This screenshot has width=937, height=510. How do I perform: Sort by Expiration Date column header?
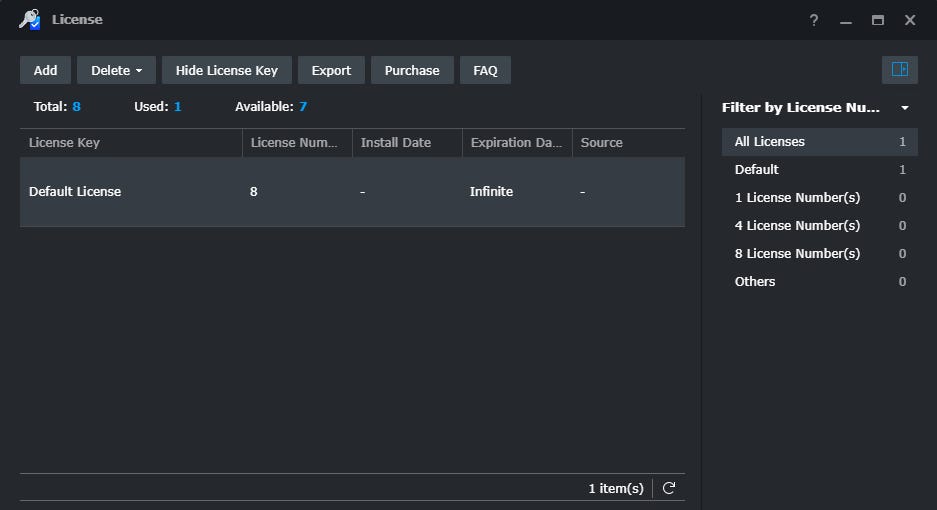click(517, 142)
